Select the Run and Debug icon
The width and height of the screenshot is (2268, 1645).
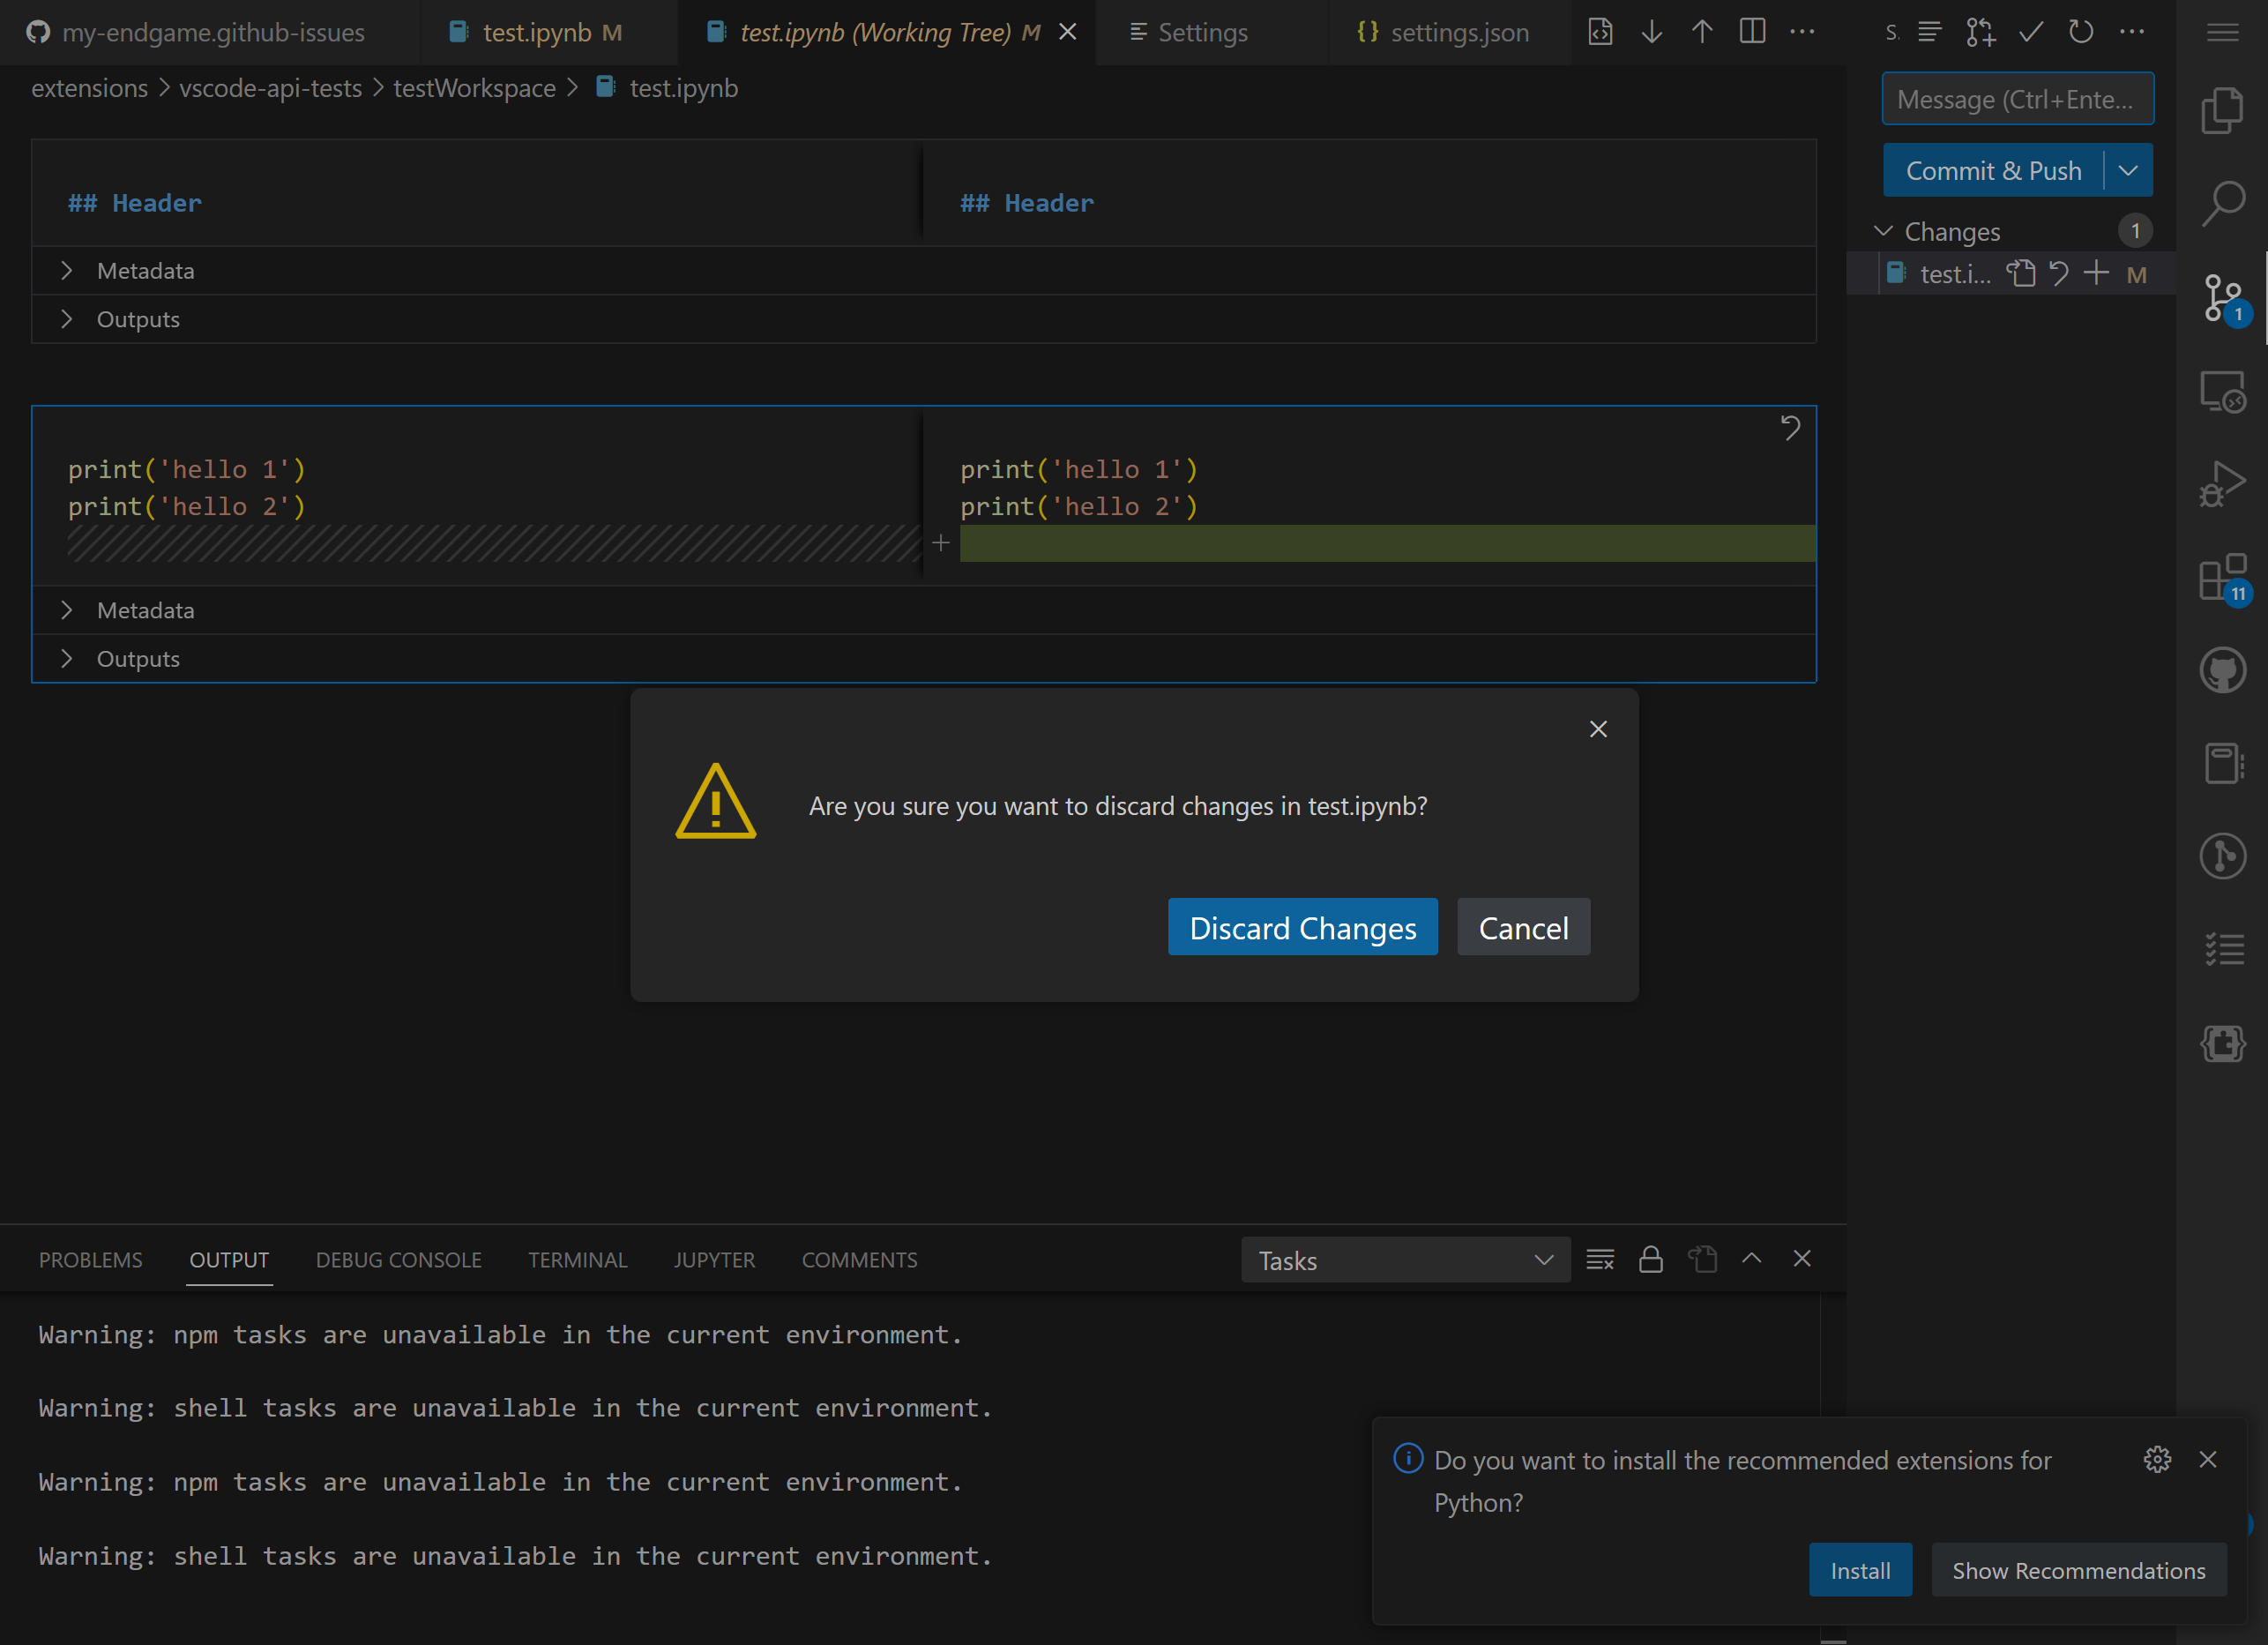point(2223,483)
